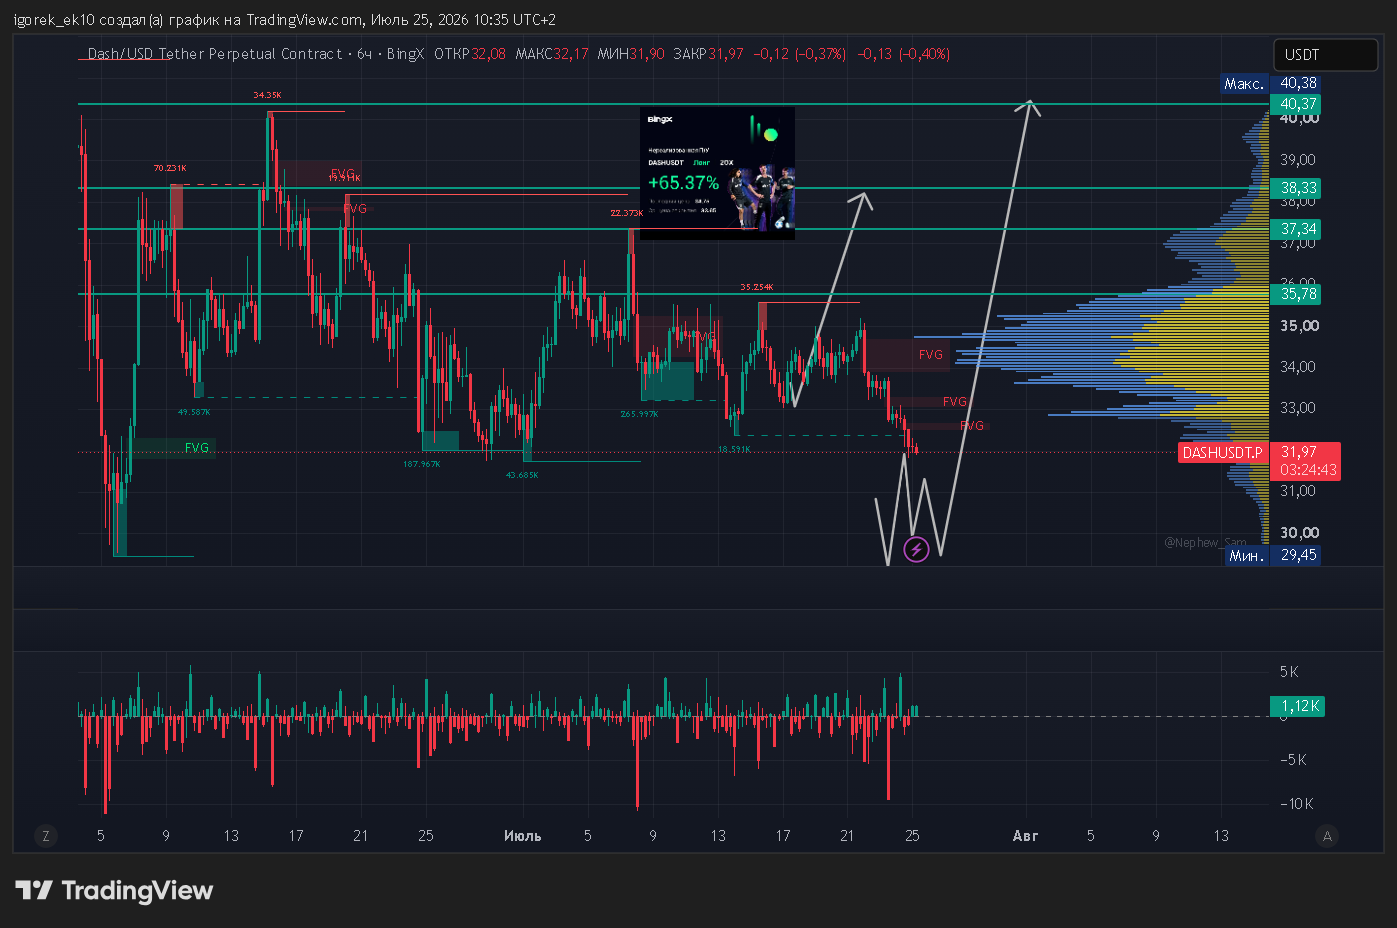Image resolution: width=1397 pixels, height=928 pixels.
Task: Click the TradingView logo
Action: pos(114,891)
